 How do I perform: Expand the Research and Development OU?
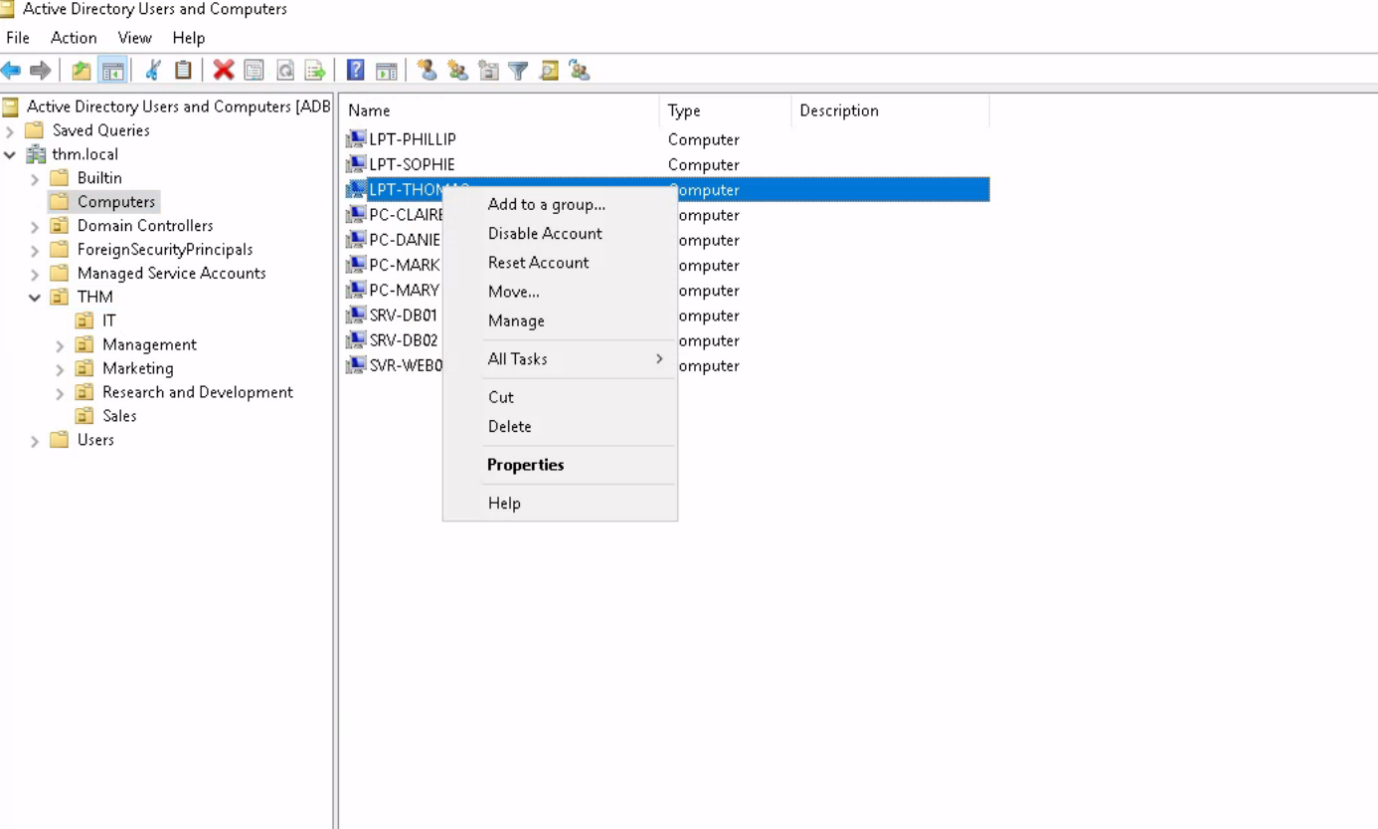pos(59,393)
